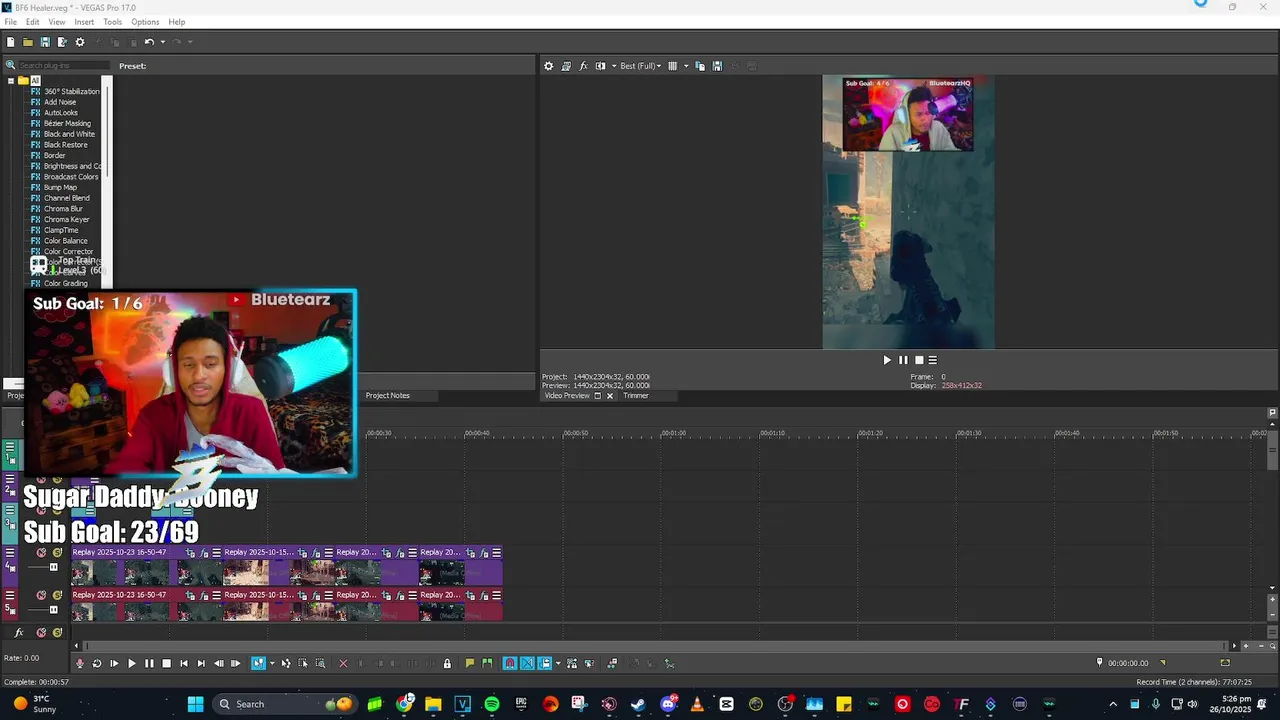Play video in preview window

tap(886, 360)
